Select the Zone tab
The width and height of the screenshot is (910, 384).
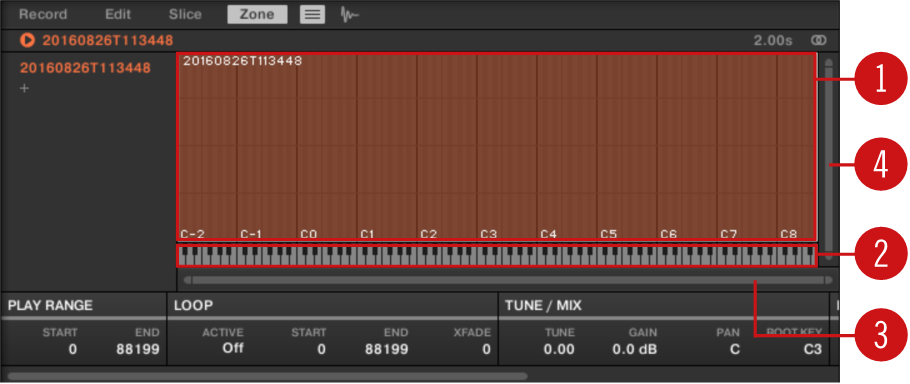257,15
